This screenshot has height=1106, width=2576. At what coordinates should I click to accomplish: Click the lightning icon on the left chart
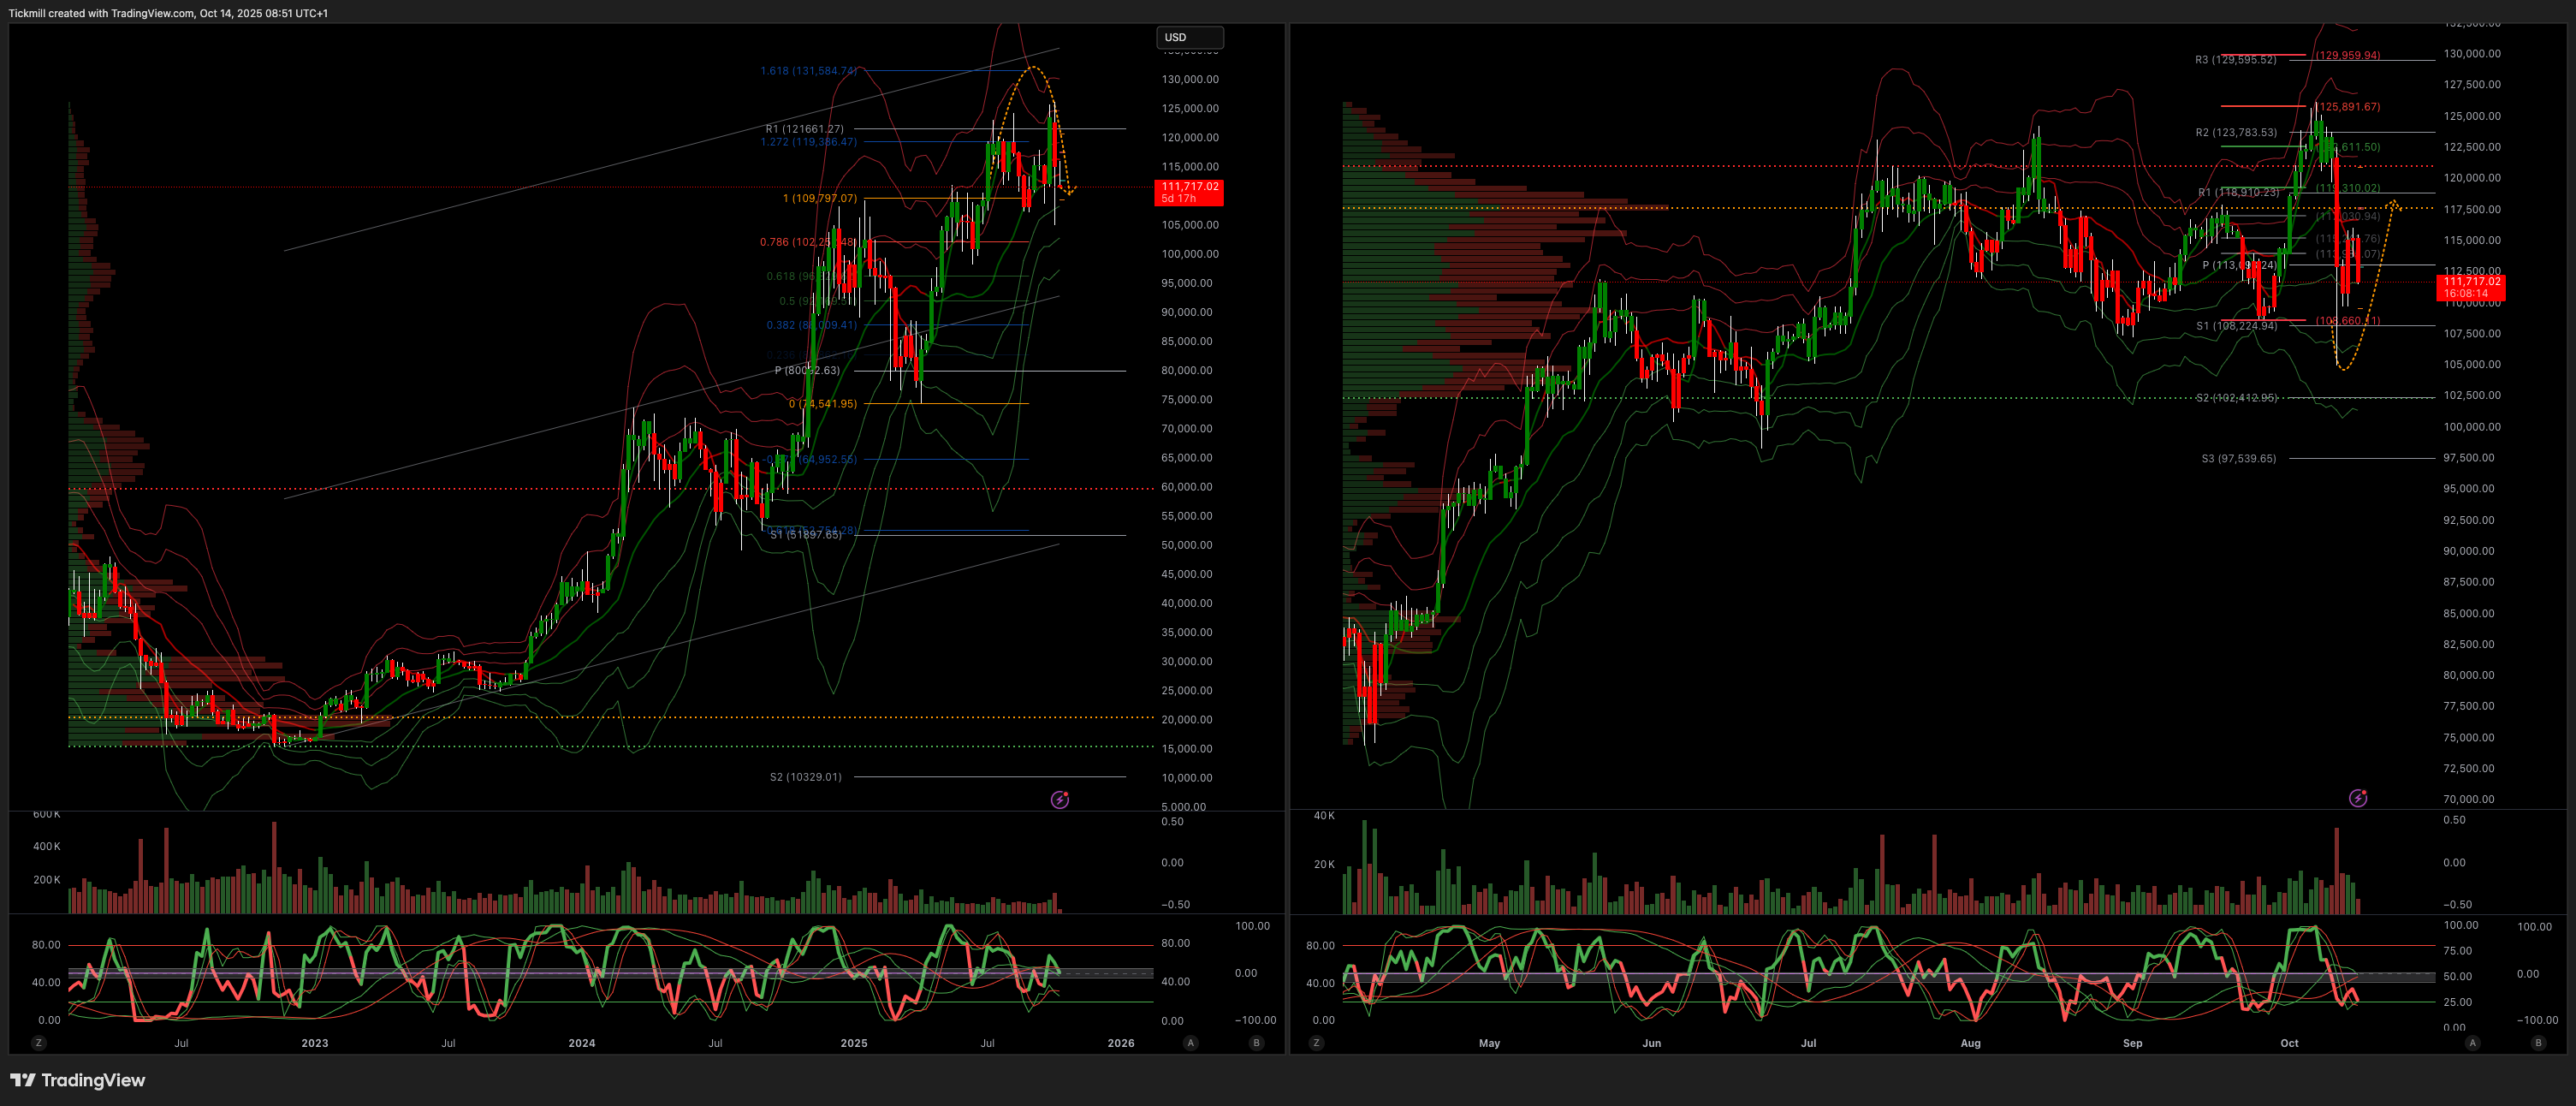pyautogui.click(x=1059, y=799)
